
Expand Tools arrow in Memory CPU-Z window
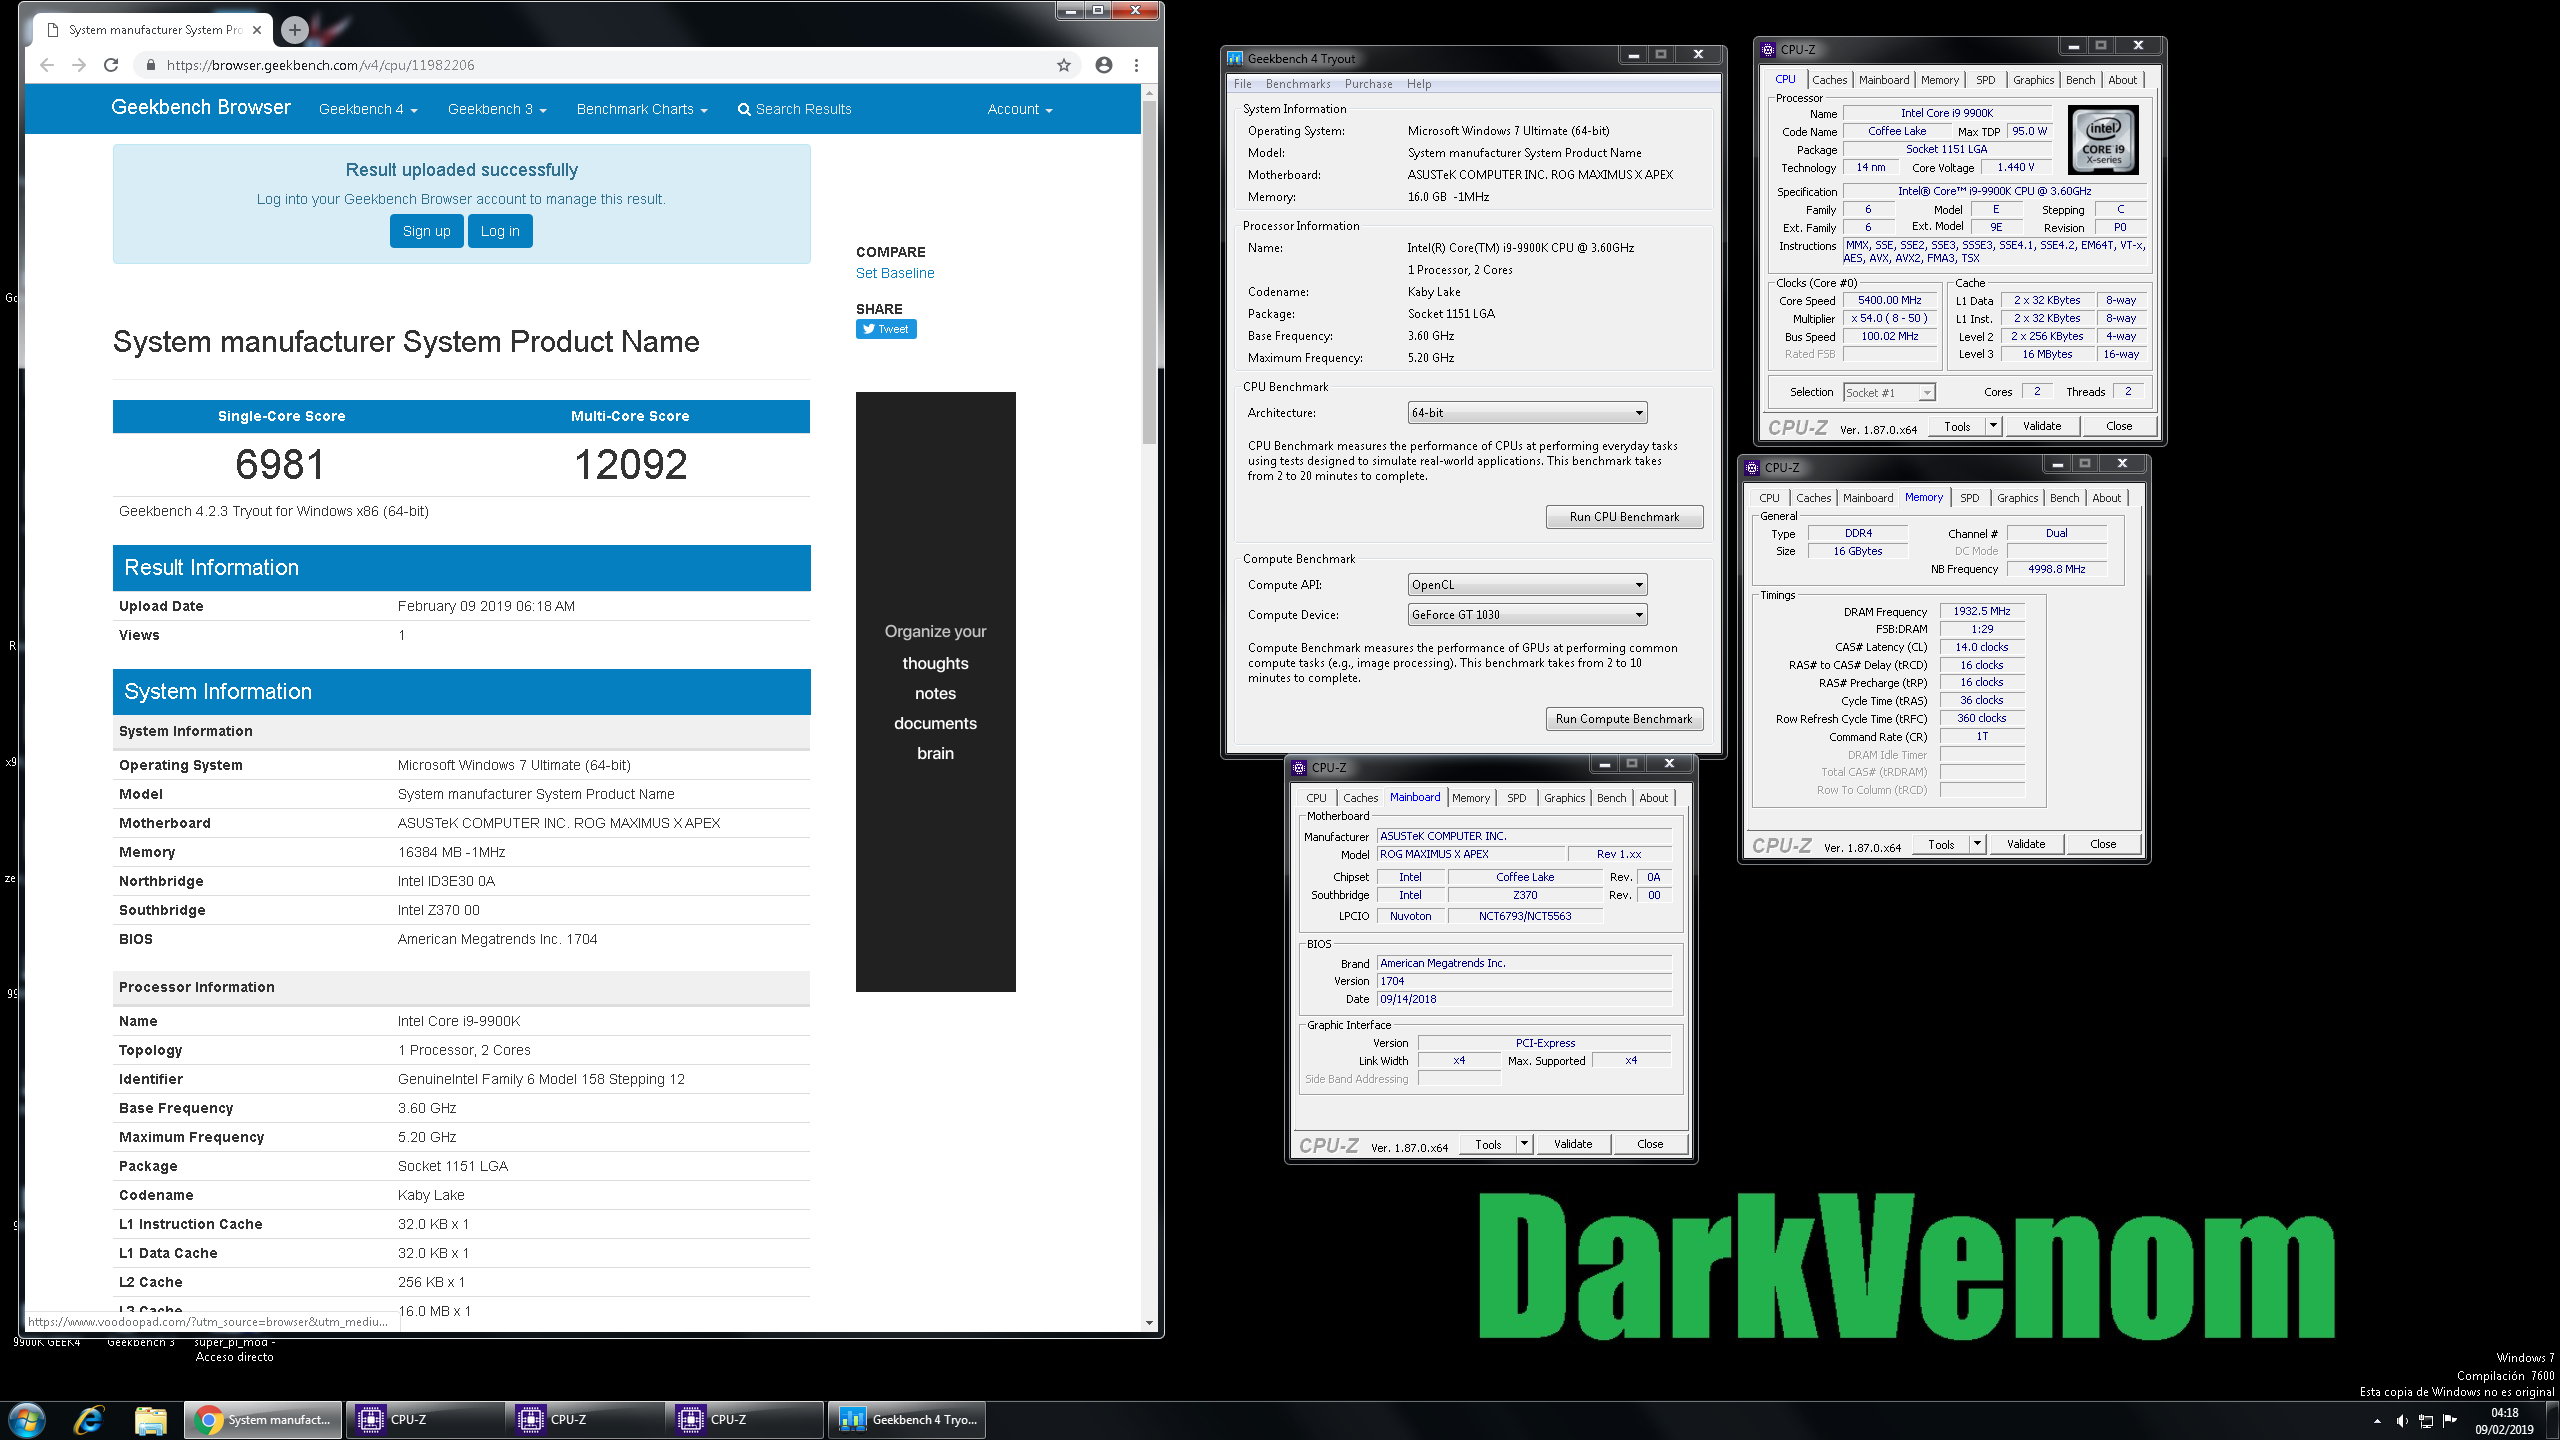pyautogui.click(x=1976, y=844)
